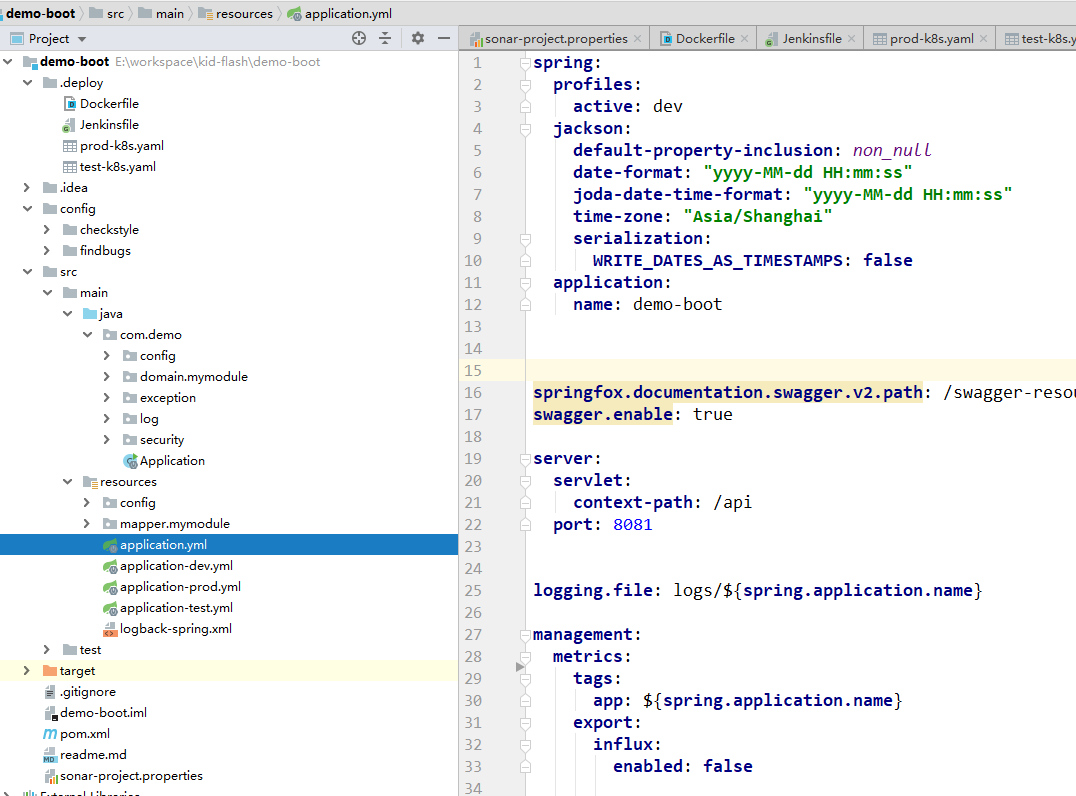
Task: Collapse the top-level config folder
Action: (x=28, y=209)
